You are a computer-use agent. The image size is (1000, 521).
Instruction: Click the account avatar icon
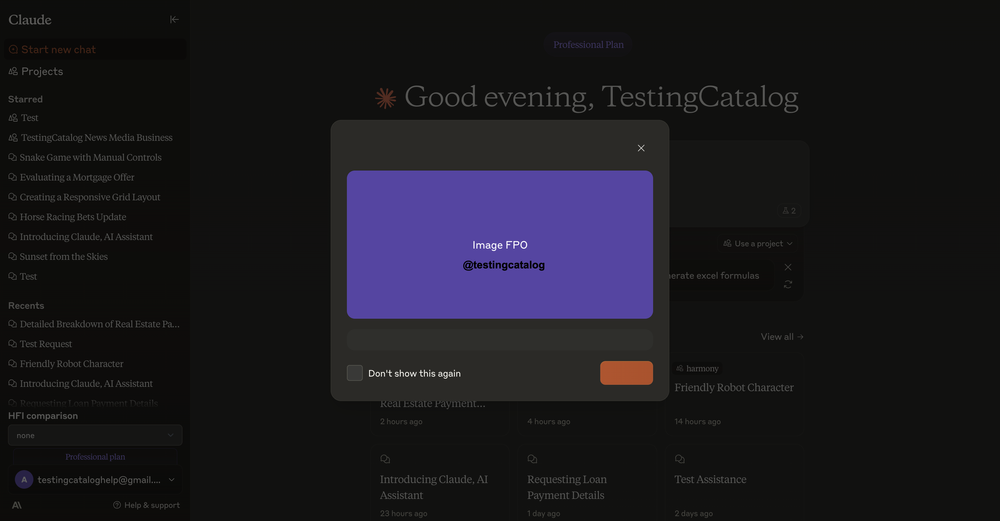24,480
